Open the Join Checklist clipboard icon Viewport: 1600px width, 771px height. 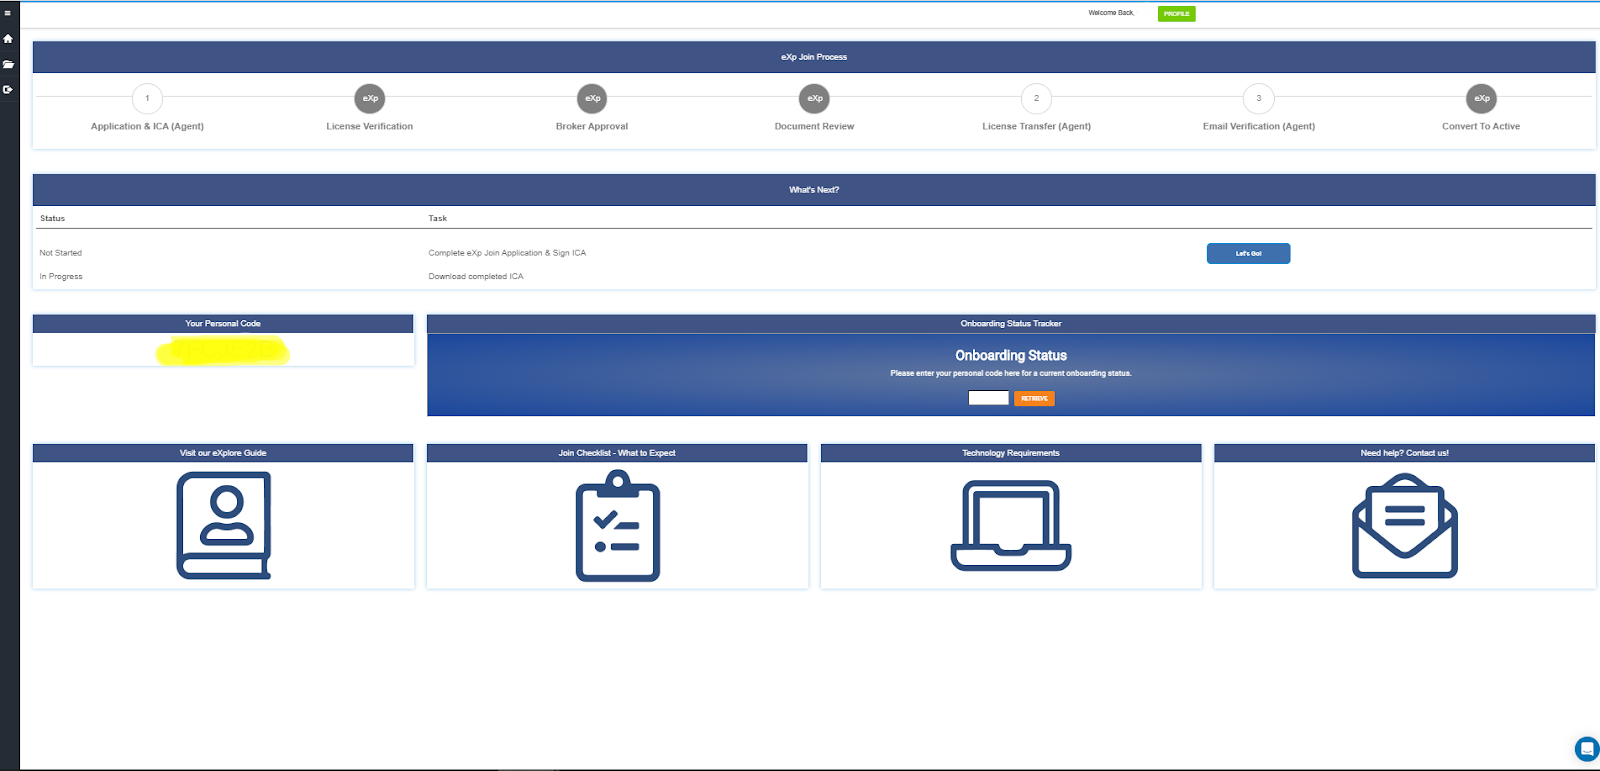click(618, 526)
